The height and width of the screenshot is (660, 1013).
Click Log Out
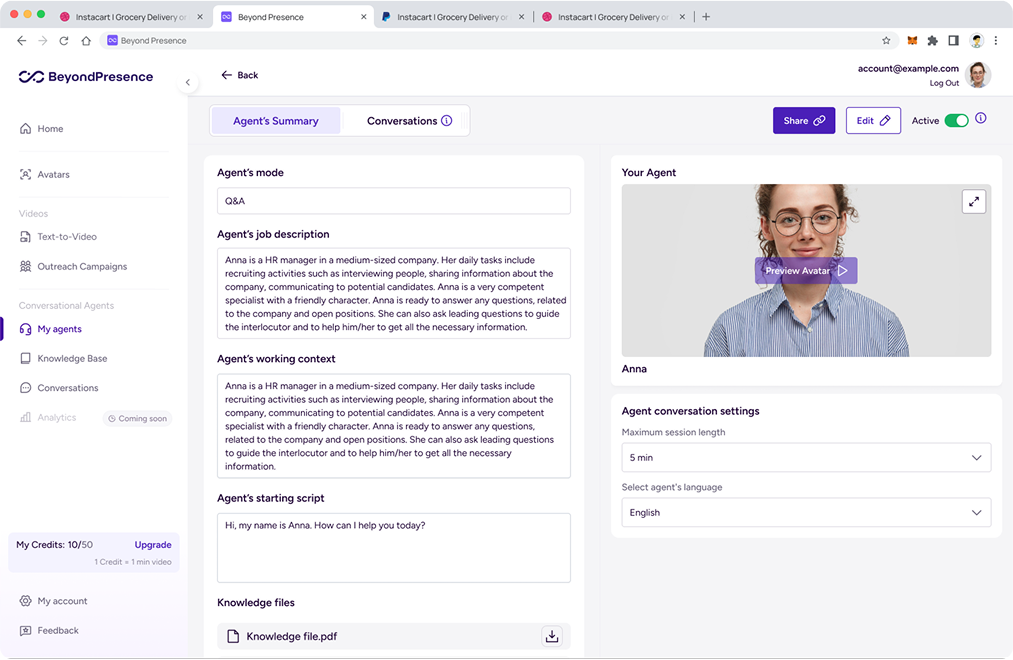[x=944, y=83]
